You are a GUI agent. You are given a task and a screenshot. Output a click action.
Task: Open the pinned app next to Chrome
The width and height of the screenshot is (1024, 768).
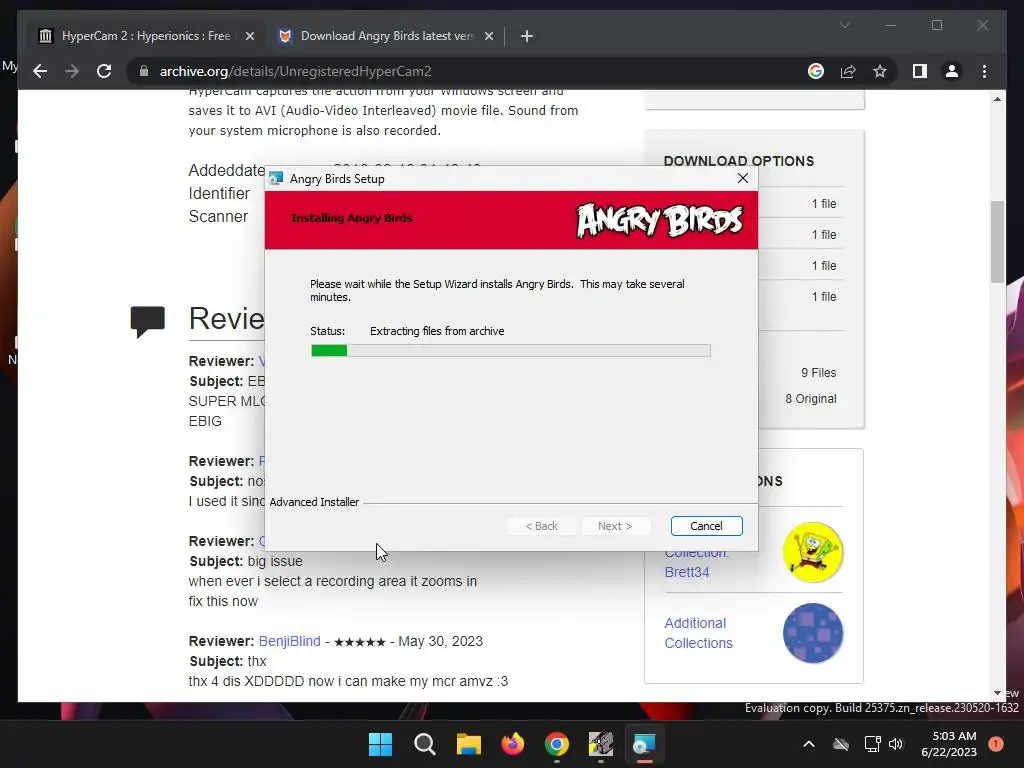[x=601, y=744]
